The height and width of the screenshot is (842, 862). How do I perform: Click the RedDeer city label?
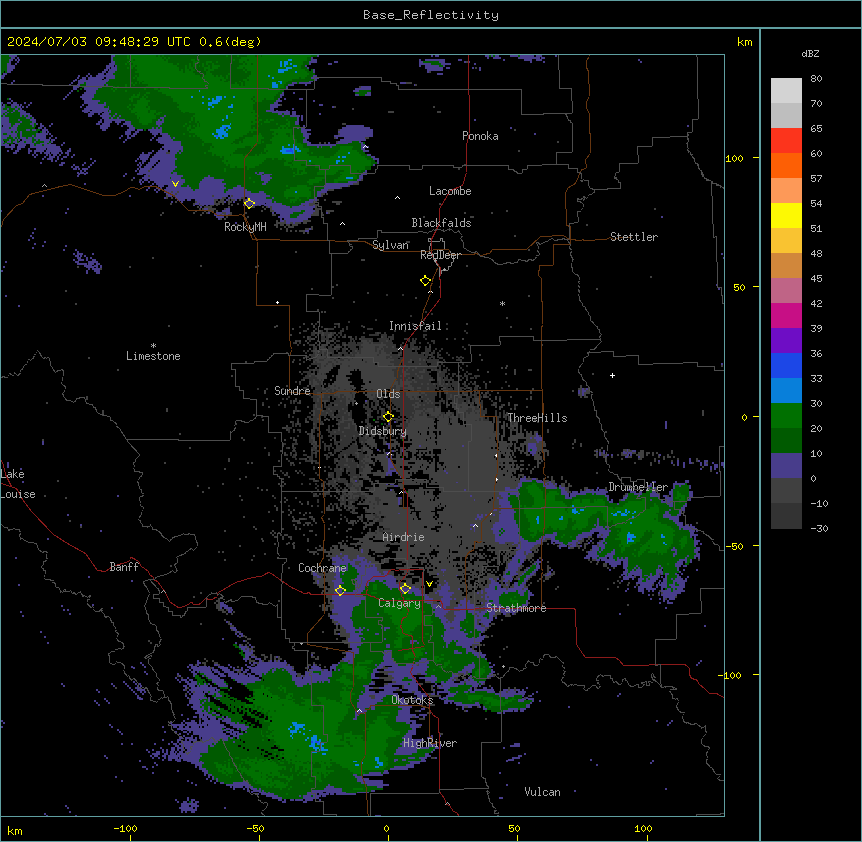(440, 255)
